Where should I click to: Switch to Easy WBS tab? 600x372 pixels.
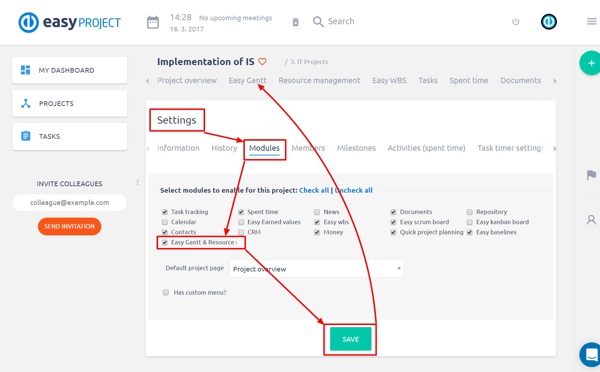tap(389, 80)
